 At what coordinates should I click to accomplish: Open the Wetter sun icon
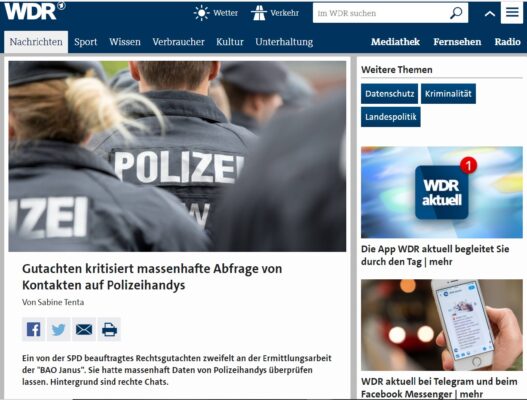[201, 13]
